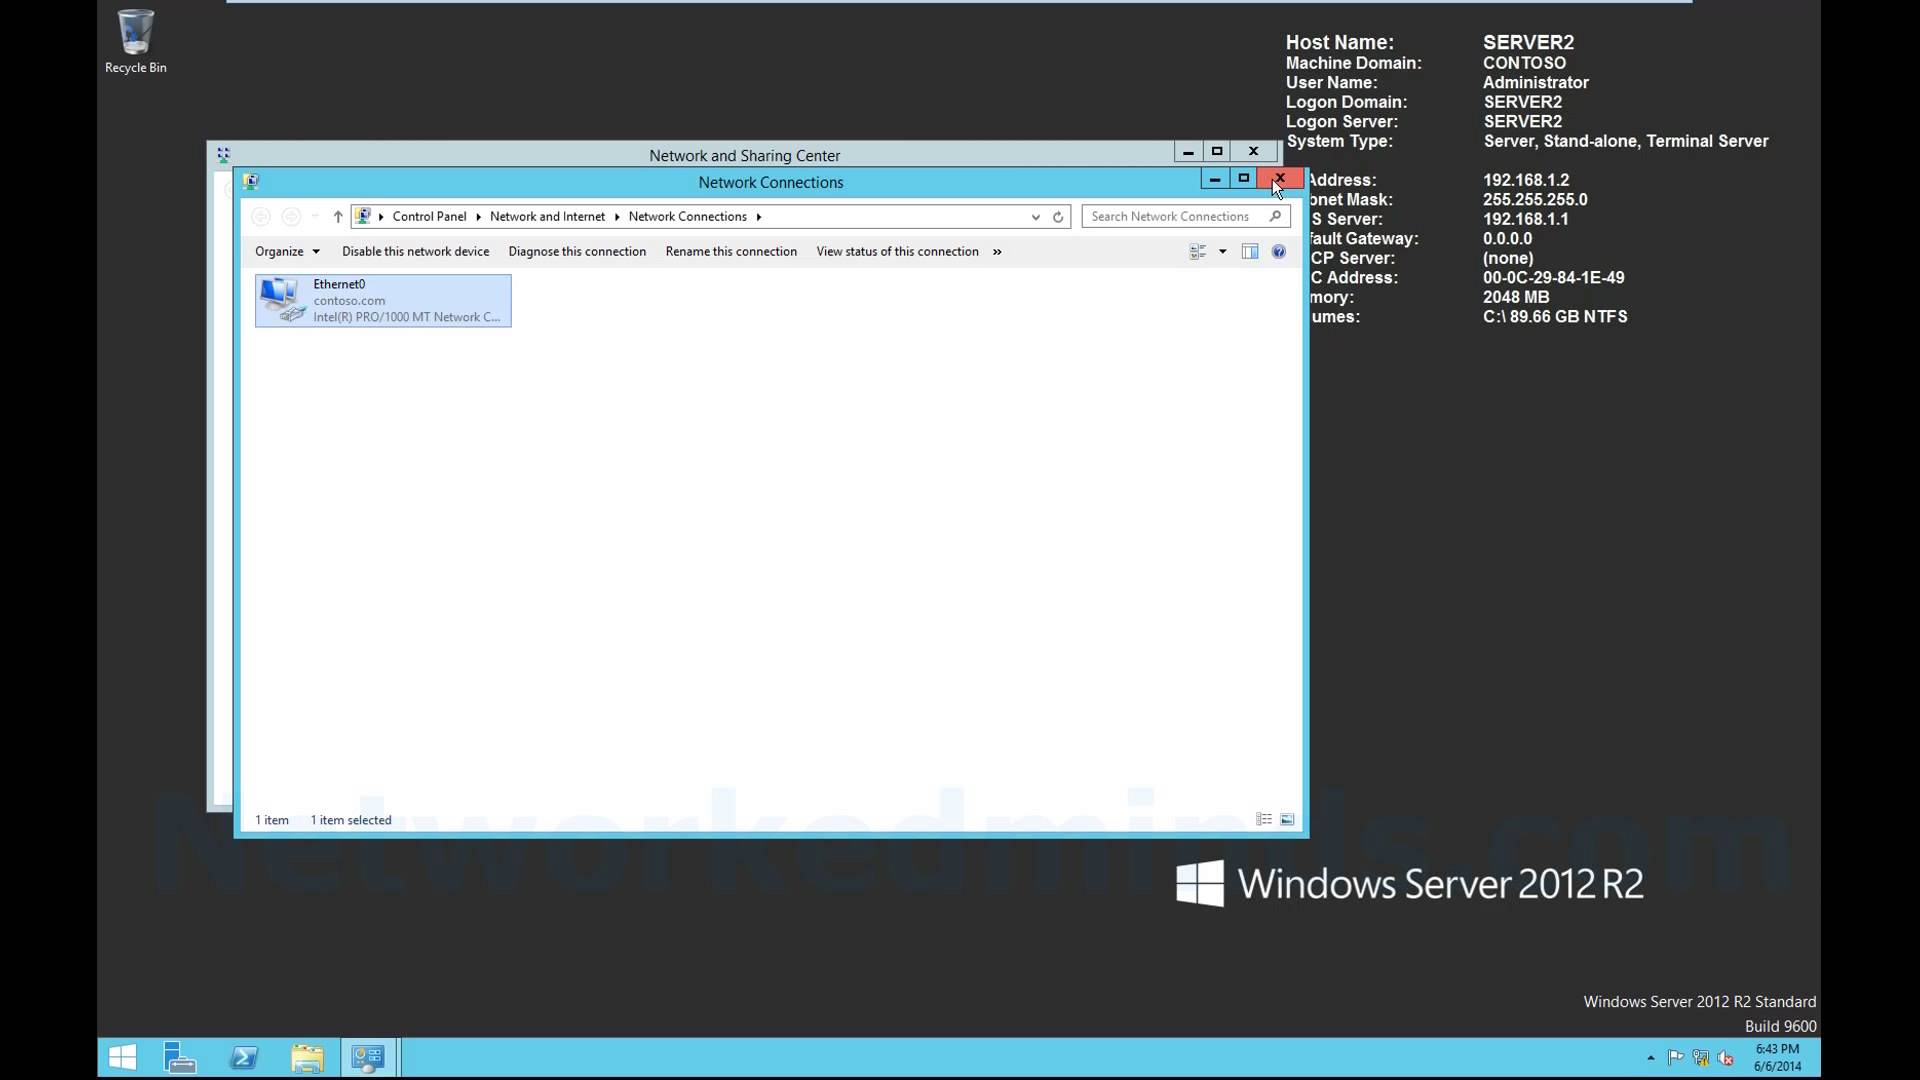Close the Network Connections window

1281,178
